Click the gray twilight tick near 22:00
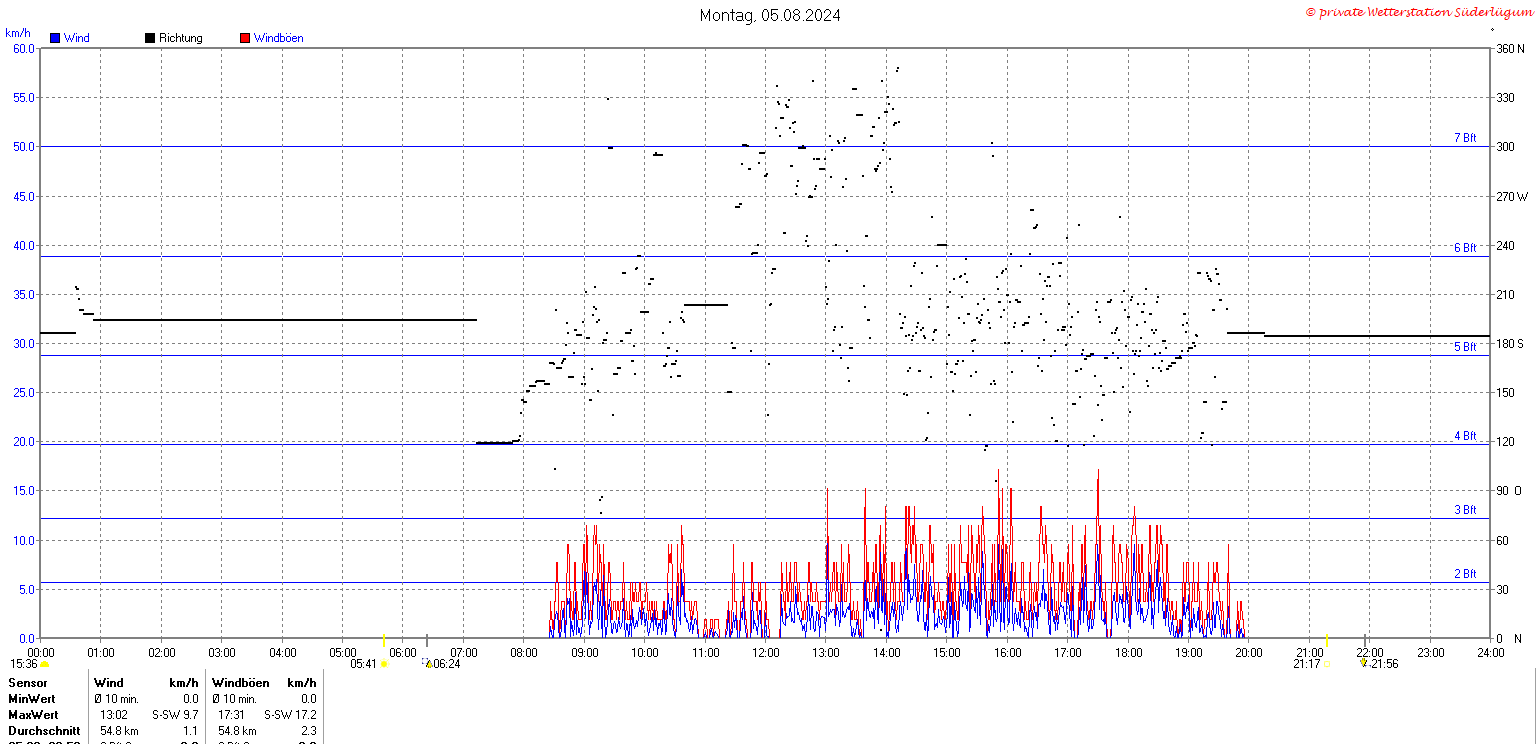This screenshot has width=1536, height=744. (1365, 640)
